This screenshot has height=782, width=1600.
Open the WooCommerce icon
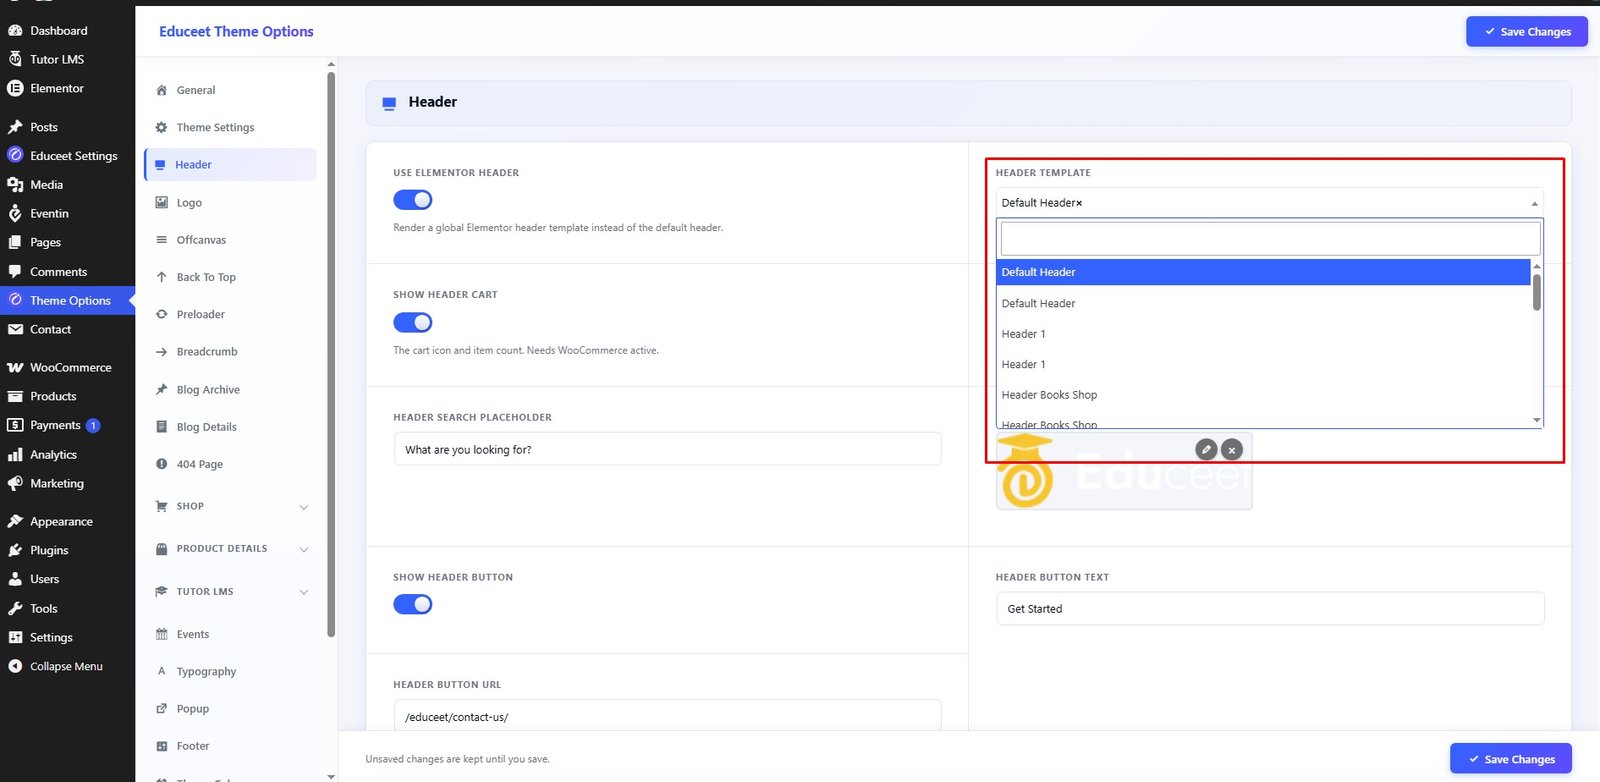(15, 368)
